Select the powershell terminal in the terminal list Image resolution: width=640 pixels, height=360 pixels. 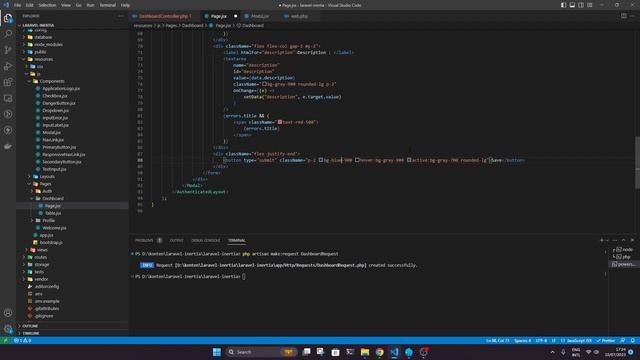pyautogui.click(x=624, y=264)
